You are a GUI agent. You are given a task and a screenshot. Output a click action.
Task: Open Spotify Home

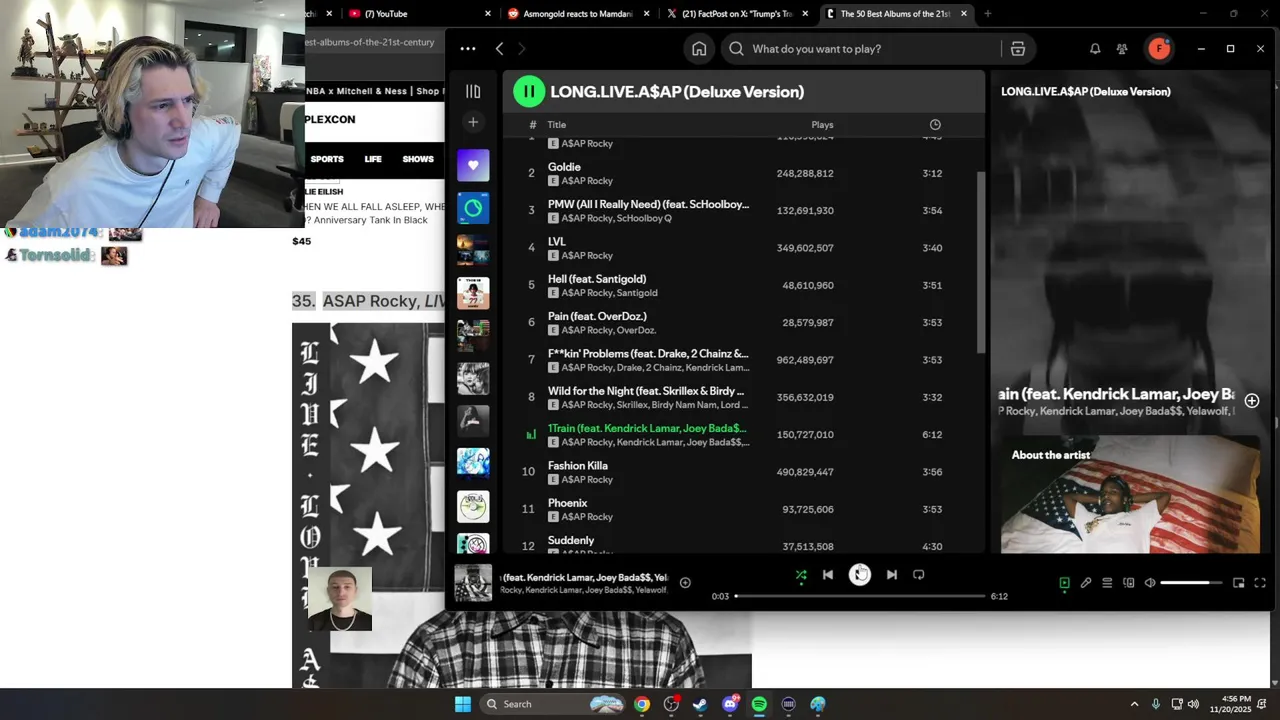coord(699,49)
